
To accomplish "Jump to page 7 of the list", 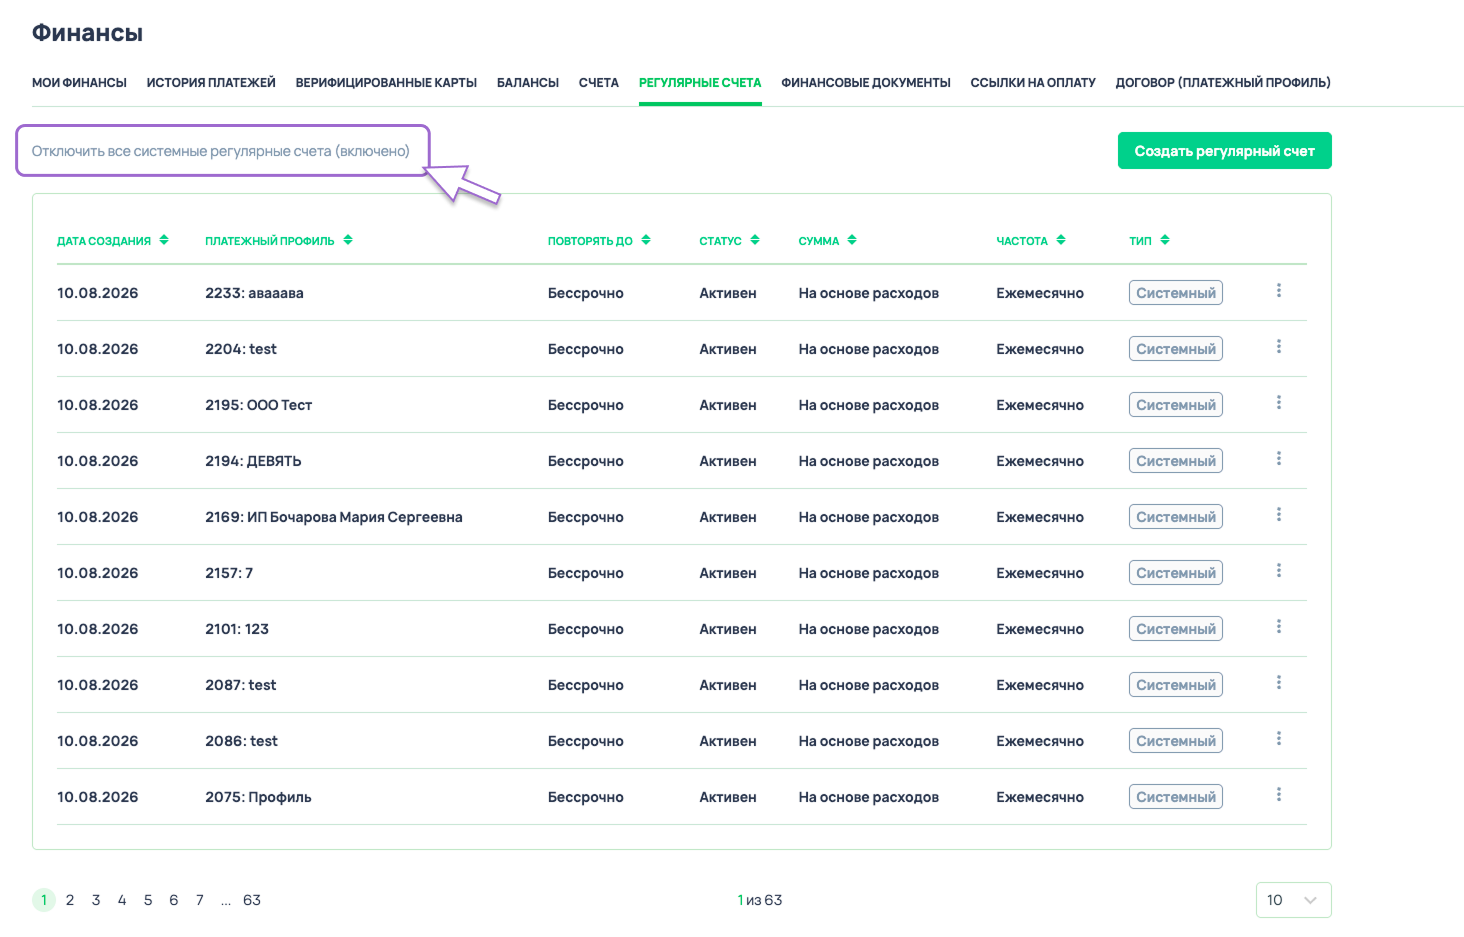I will tap(200, 900).
